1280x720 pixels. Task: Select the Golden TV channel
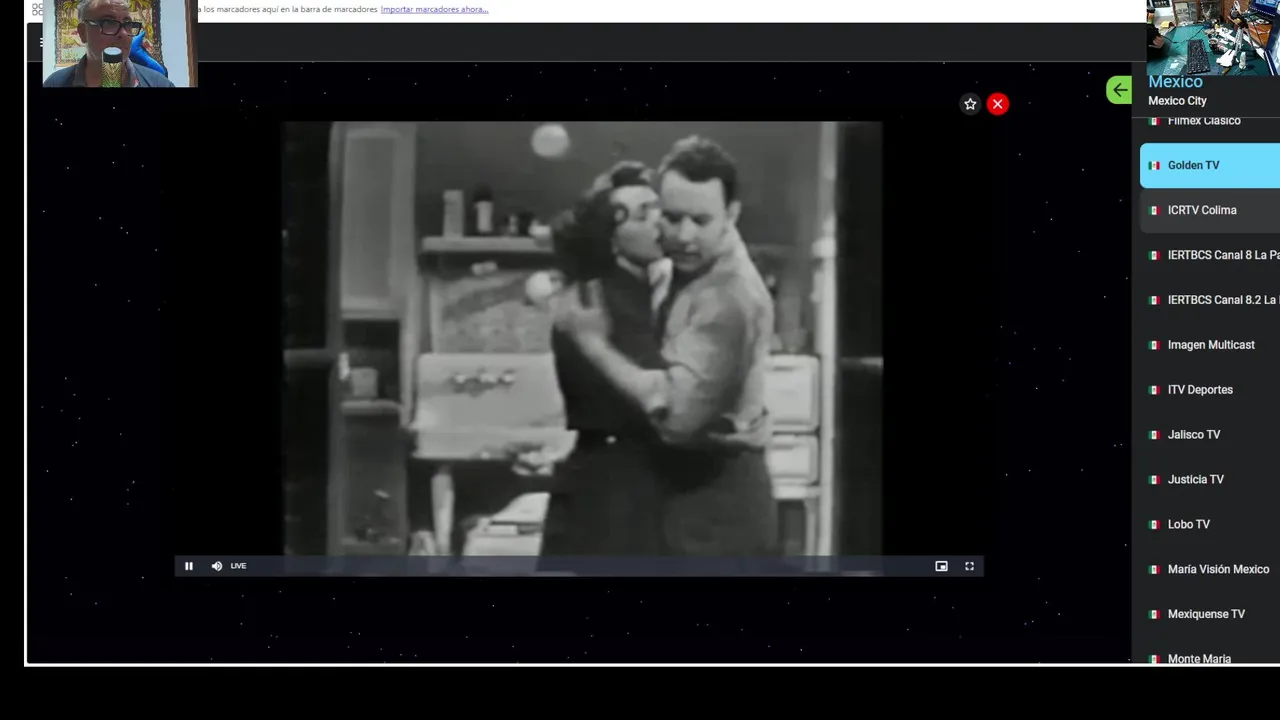pos(1210,166)
